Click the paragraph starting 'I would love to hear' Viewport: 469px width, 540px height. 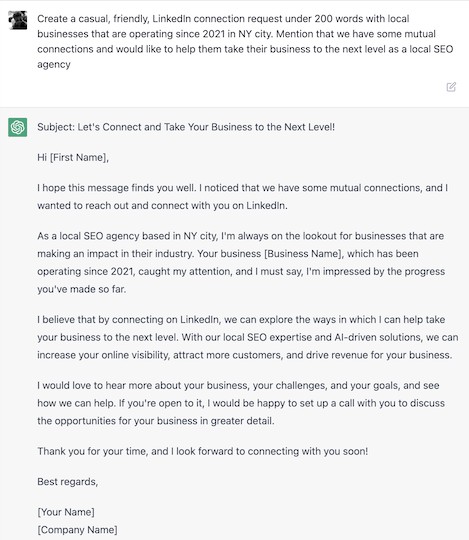coord(241,403)
